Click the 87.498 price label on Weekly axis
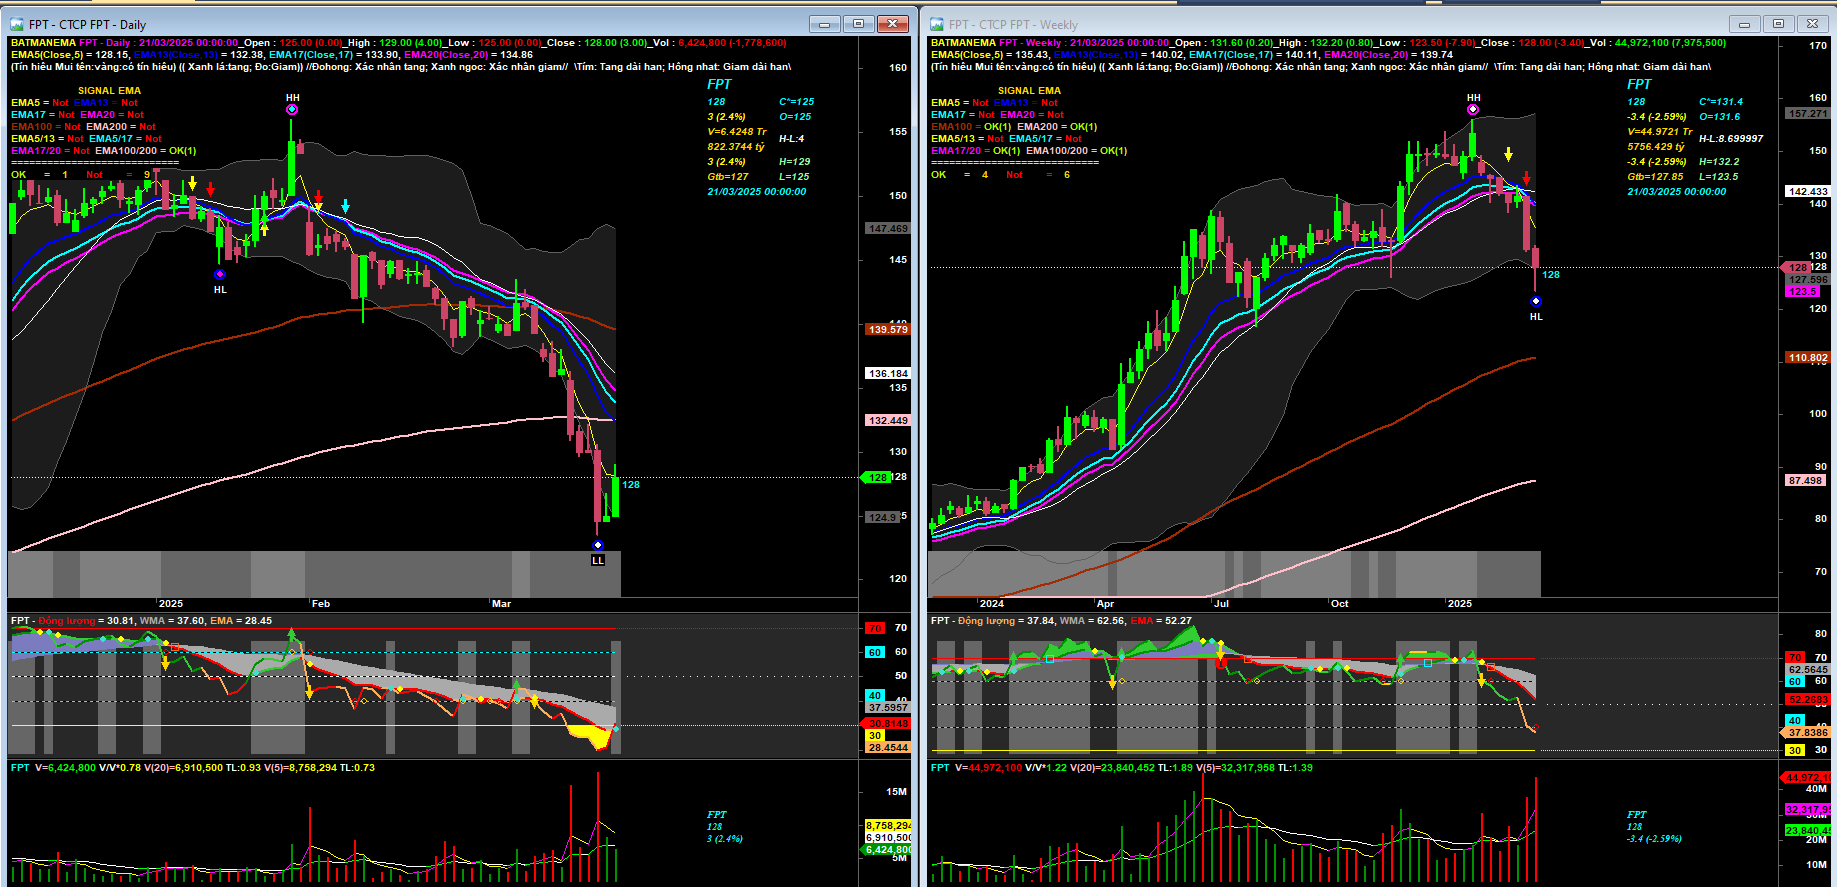 (1806, 480)
